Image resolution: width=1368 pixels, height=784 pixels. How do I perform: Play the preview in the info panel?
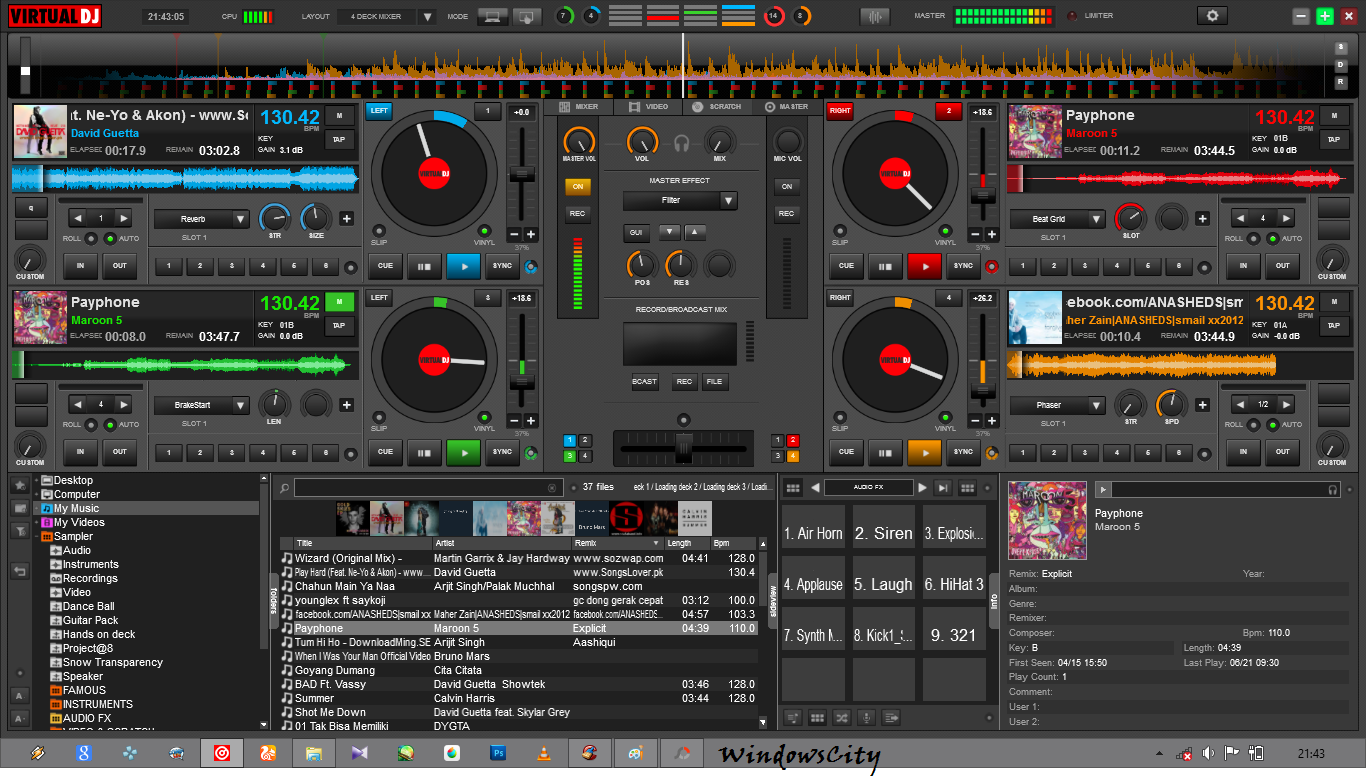point(1103,490)
